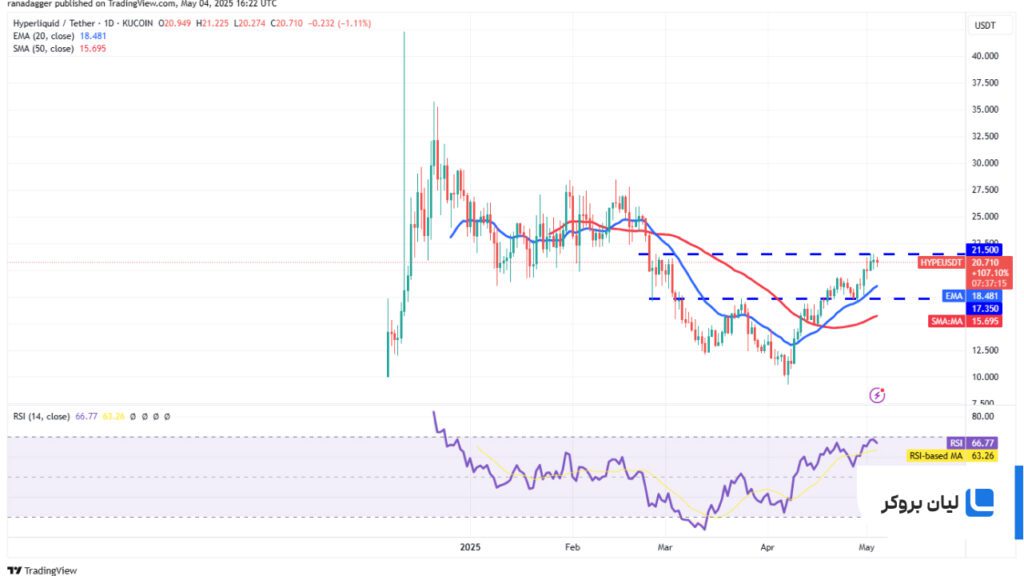Click the blue broker logo icon
1024x576 pixels.
979,502
